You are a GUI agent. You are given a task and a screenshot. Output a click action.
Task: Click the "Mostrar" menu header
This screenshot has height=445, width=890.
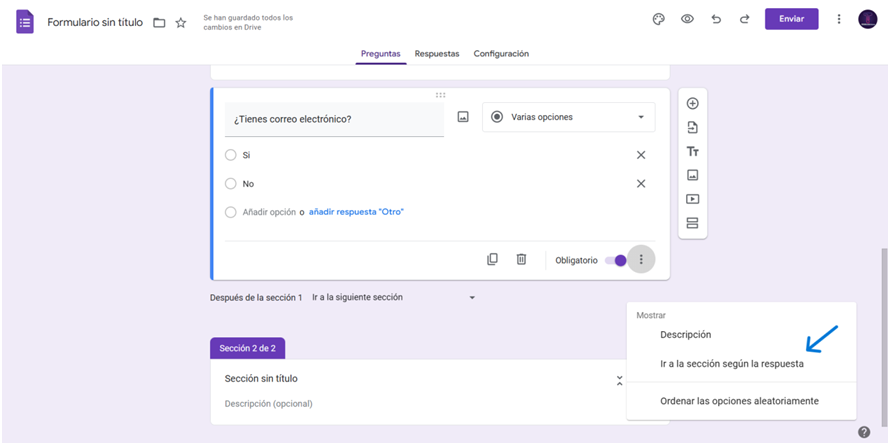(650, 315)
